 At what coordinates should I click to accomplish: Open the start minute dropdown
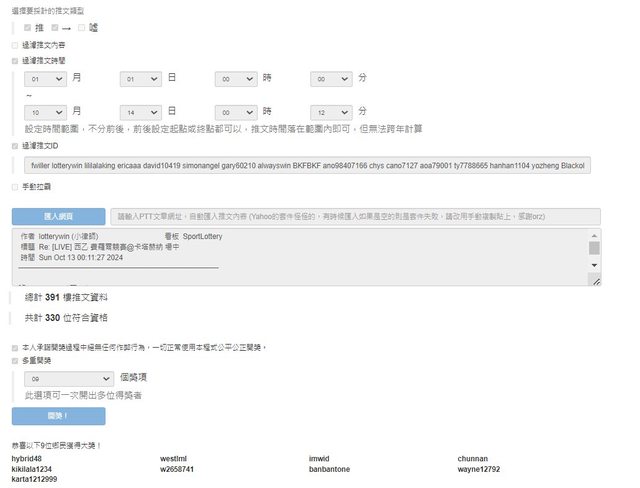click(x=332, y=78)
